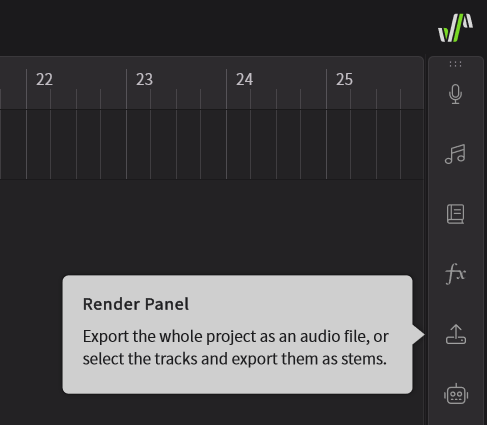Image resolution: width=487 pixels, height=425 pixels.
Task: Click the tooltip text about exporting stems
Action: pos(235,347)
